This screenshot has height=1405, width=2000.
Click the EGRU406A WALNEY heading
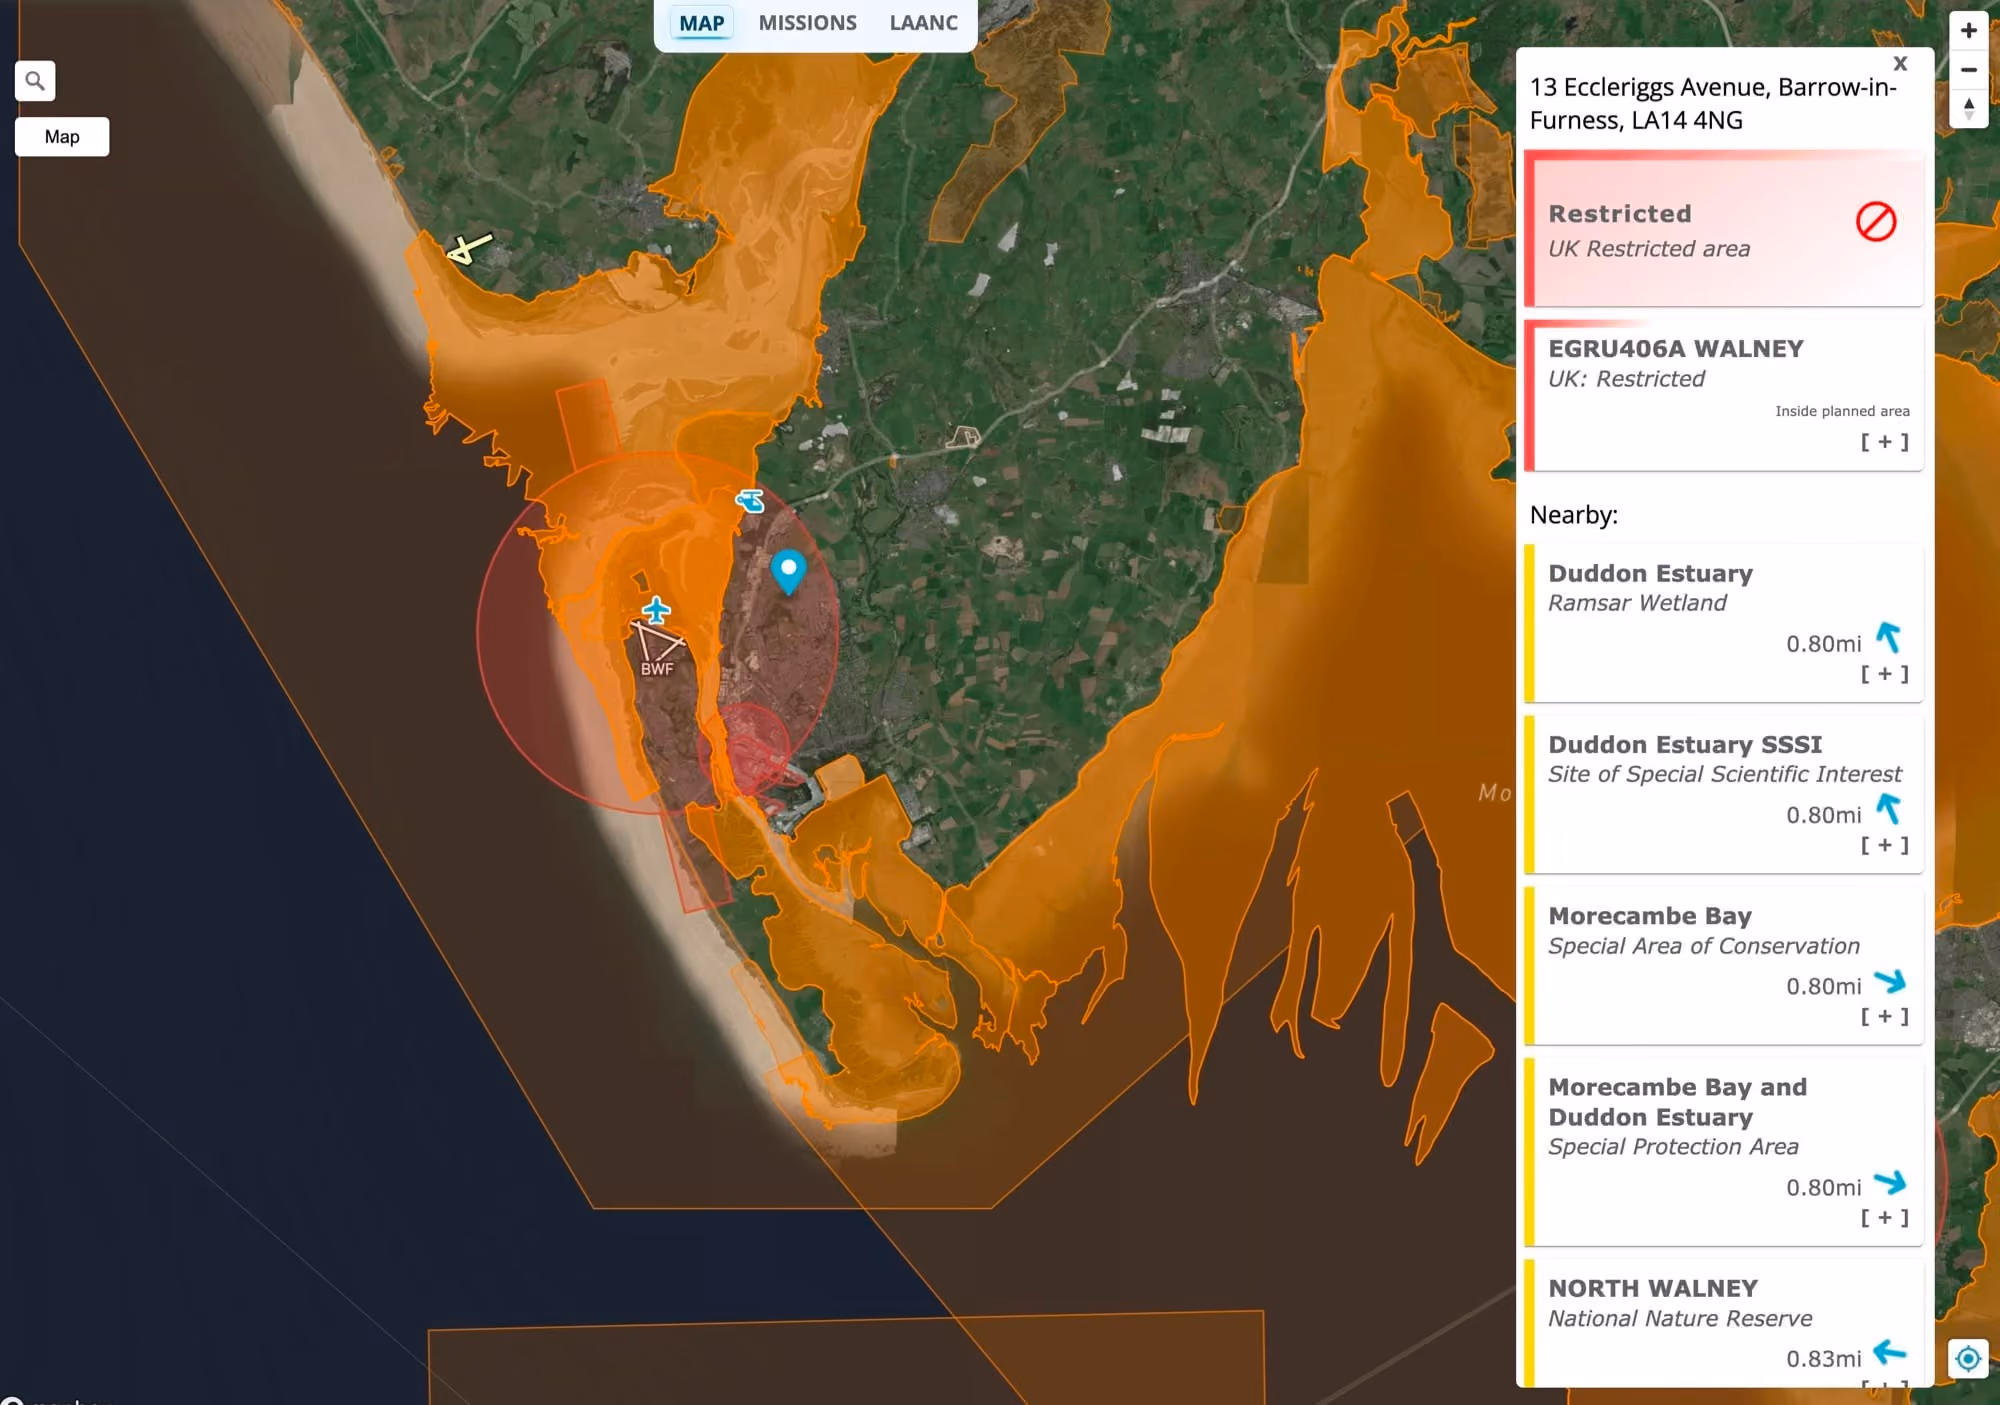point(1675,349)
